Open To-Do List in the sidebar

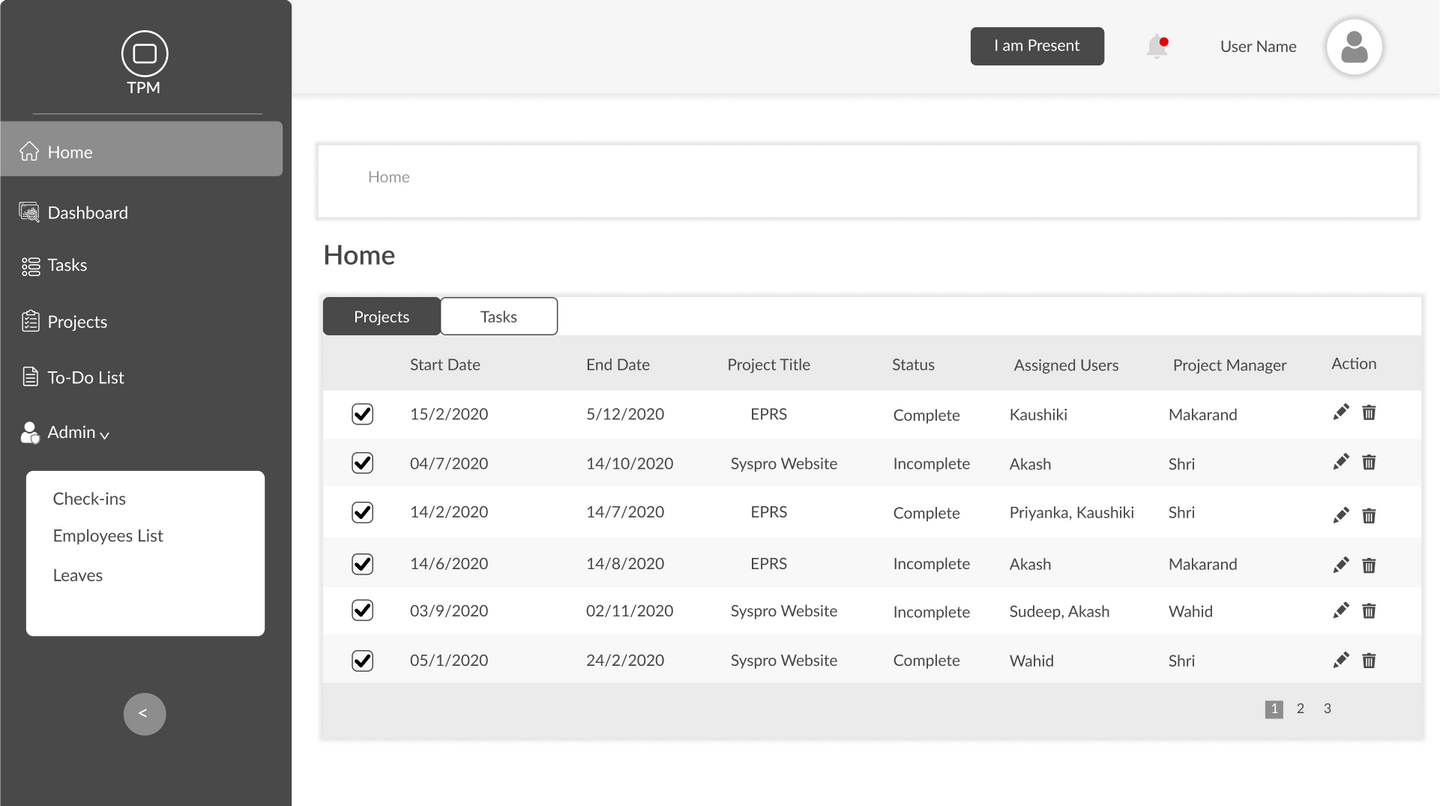click(73, 377)
